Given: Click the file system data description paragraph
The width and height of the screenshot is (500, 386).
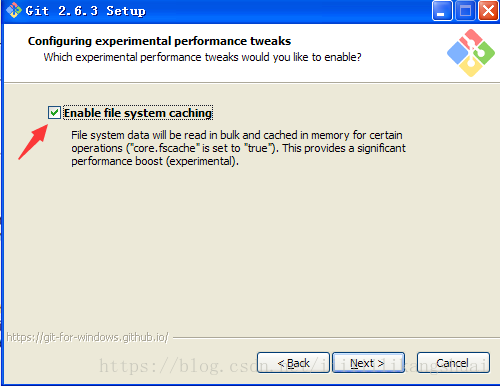Looking at the screenshot, I should (x=238, y=148).
